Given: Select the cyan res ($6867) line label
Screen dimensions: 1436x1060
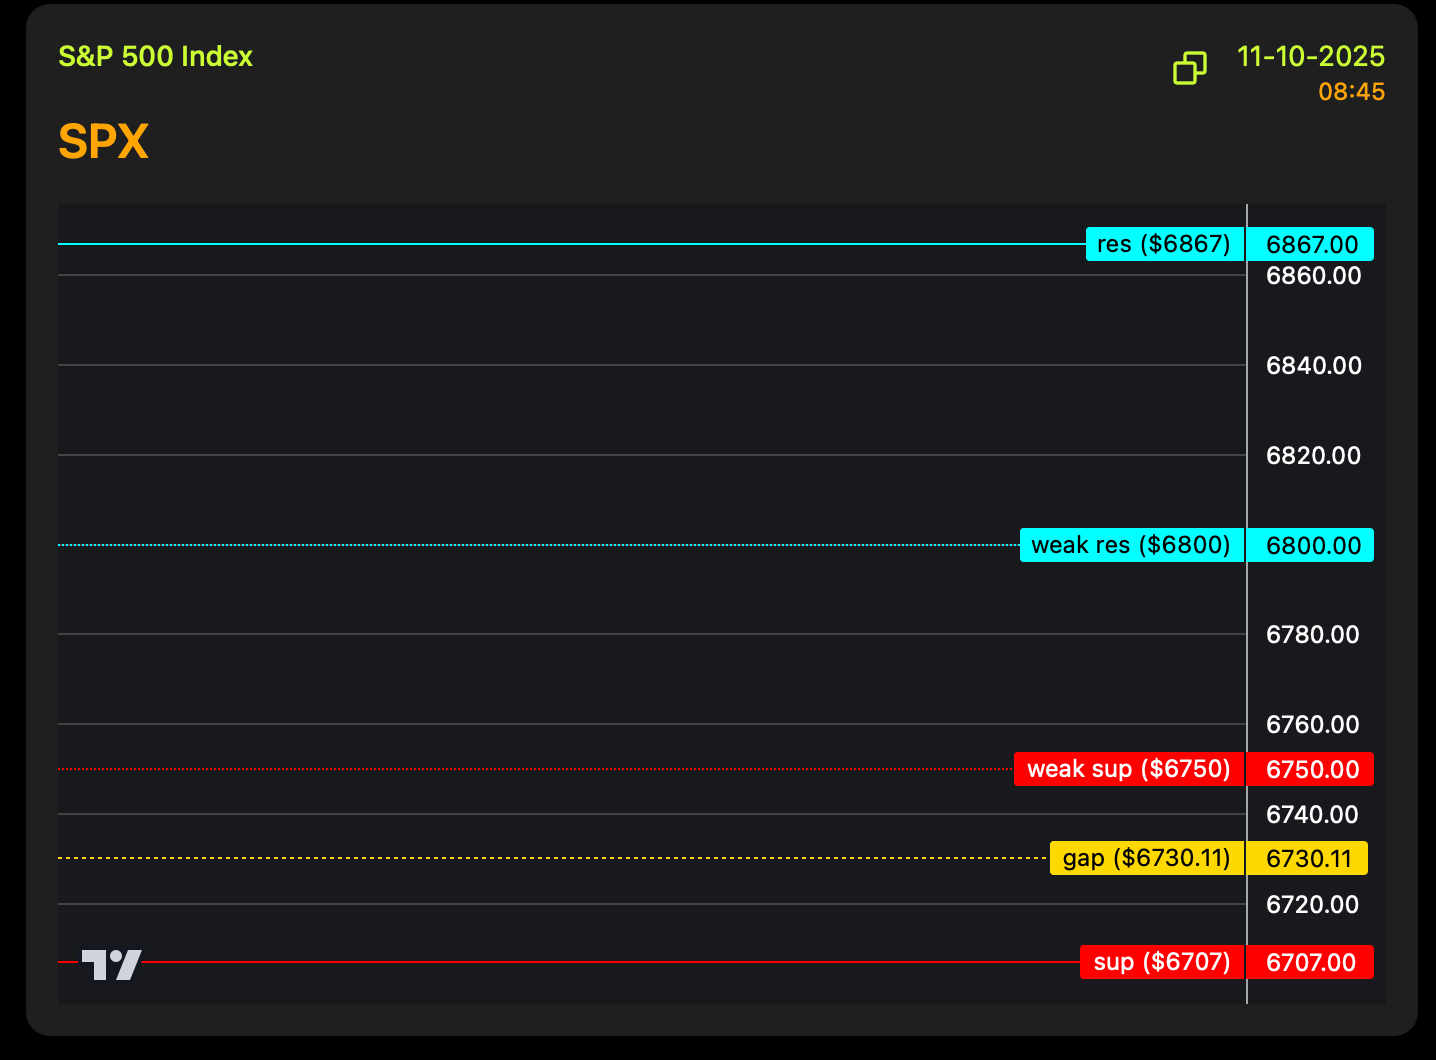Looking at the screenshot, I should (1164, 244).
